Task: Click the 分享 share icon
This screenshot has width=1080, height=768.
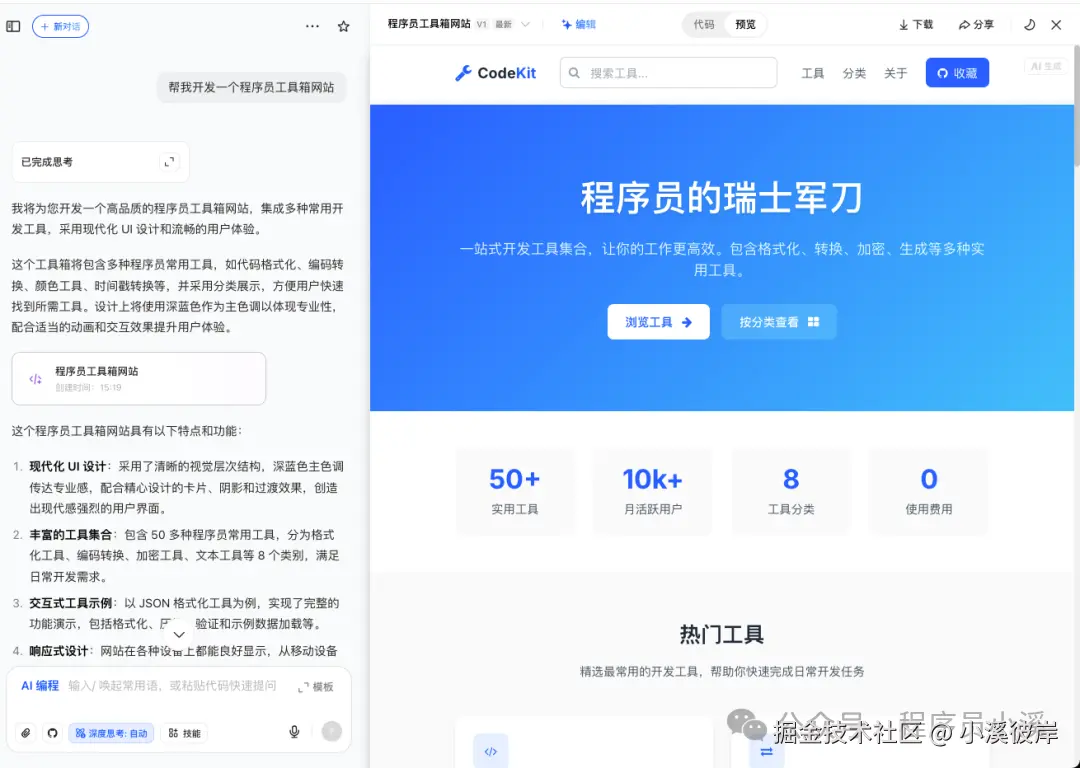Action: click(x=975, y=24)
